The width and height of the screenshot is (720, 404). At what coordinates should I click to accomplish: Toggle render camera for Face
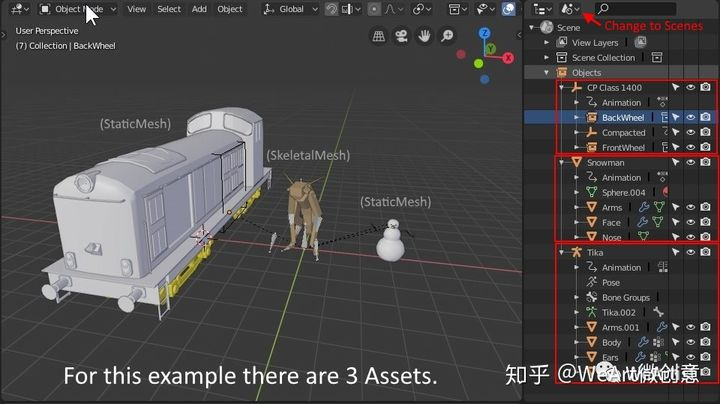705,222
